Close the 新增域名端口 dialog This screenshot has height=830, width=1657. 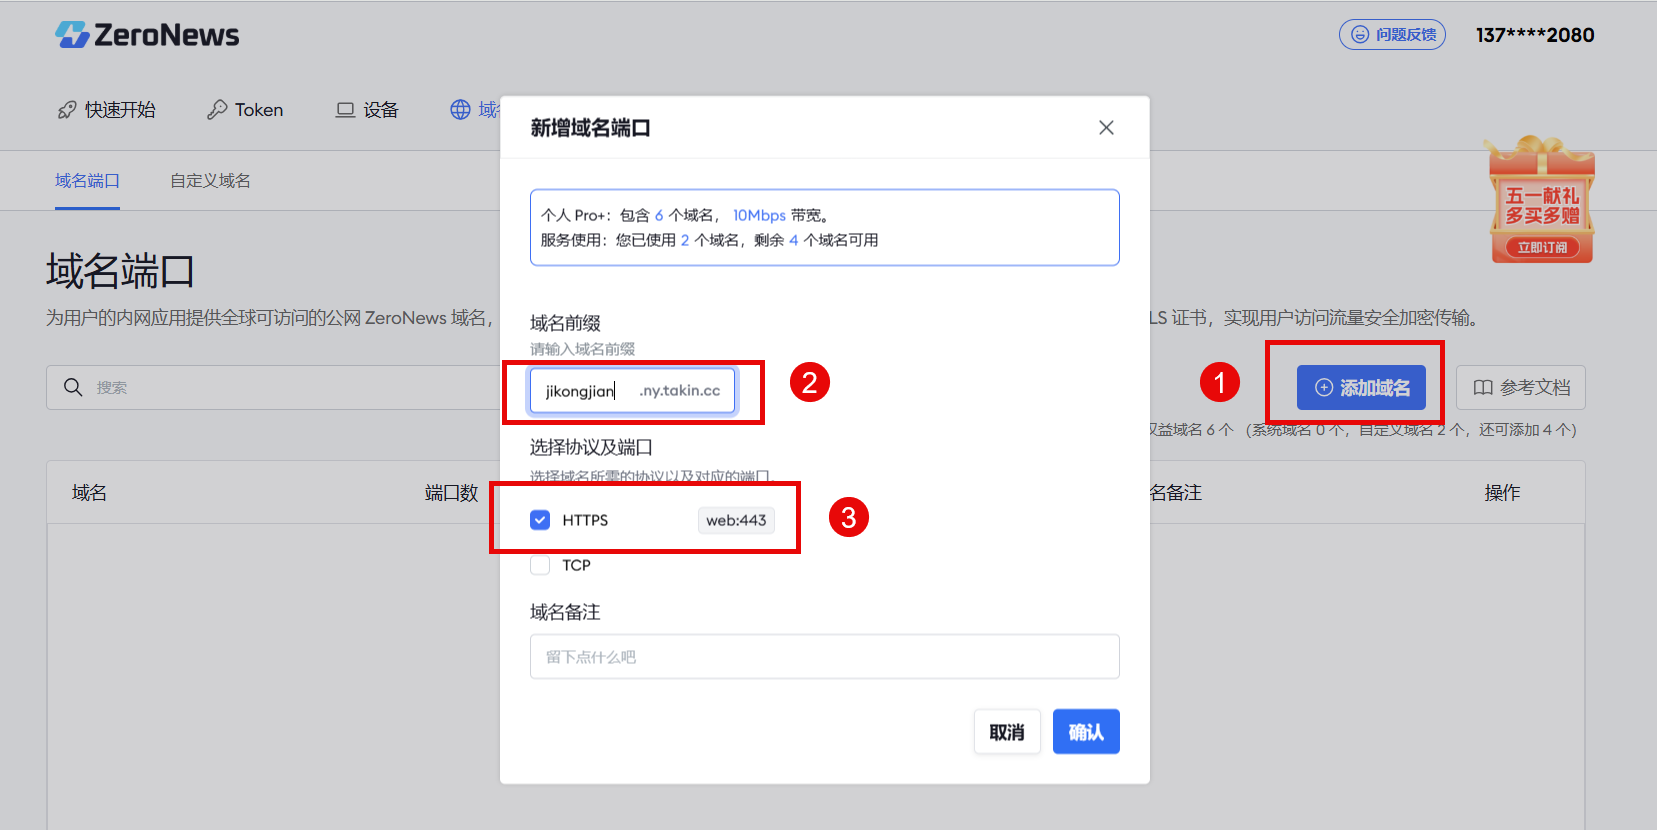pos(1106,127)
